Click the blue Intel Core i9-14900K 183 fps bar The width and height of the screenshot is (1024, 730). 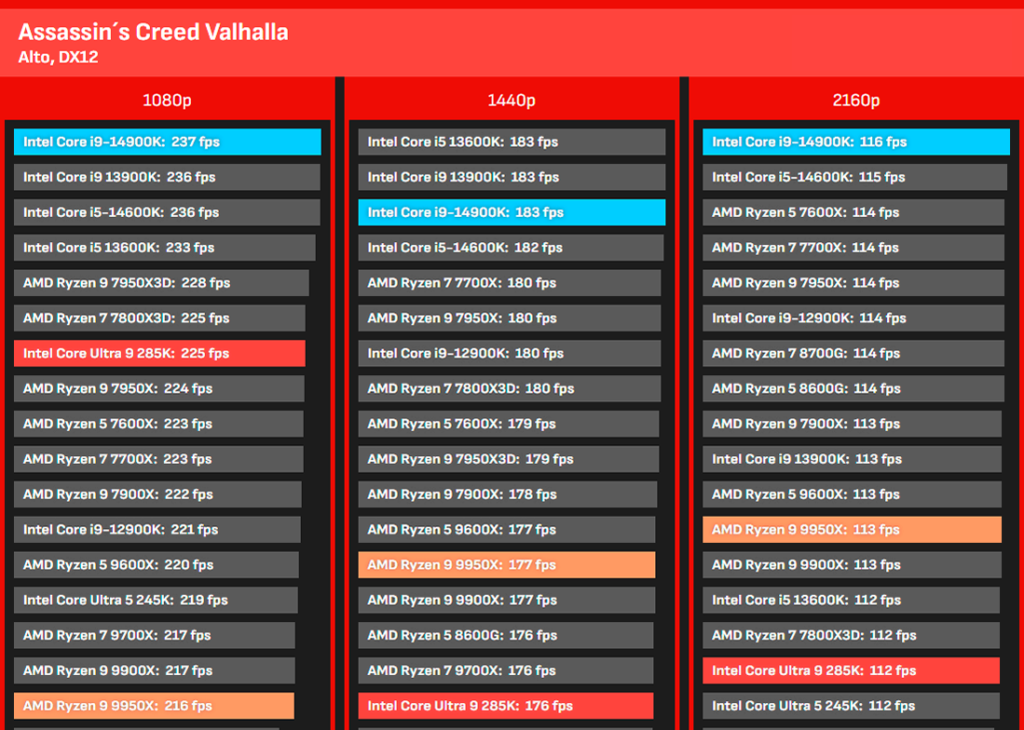512,212
